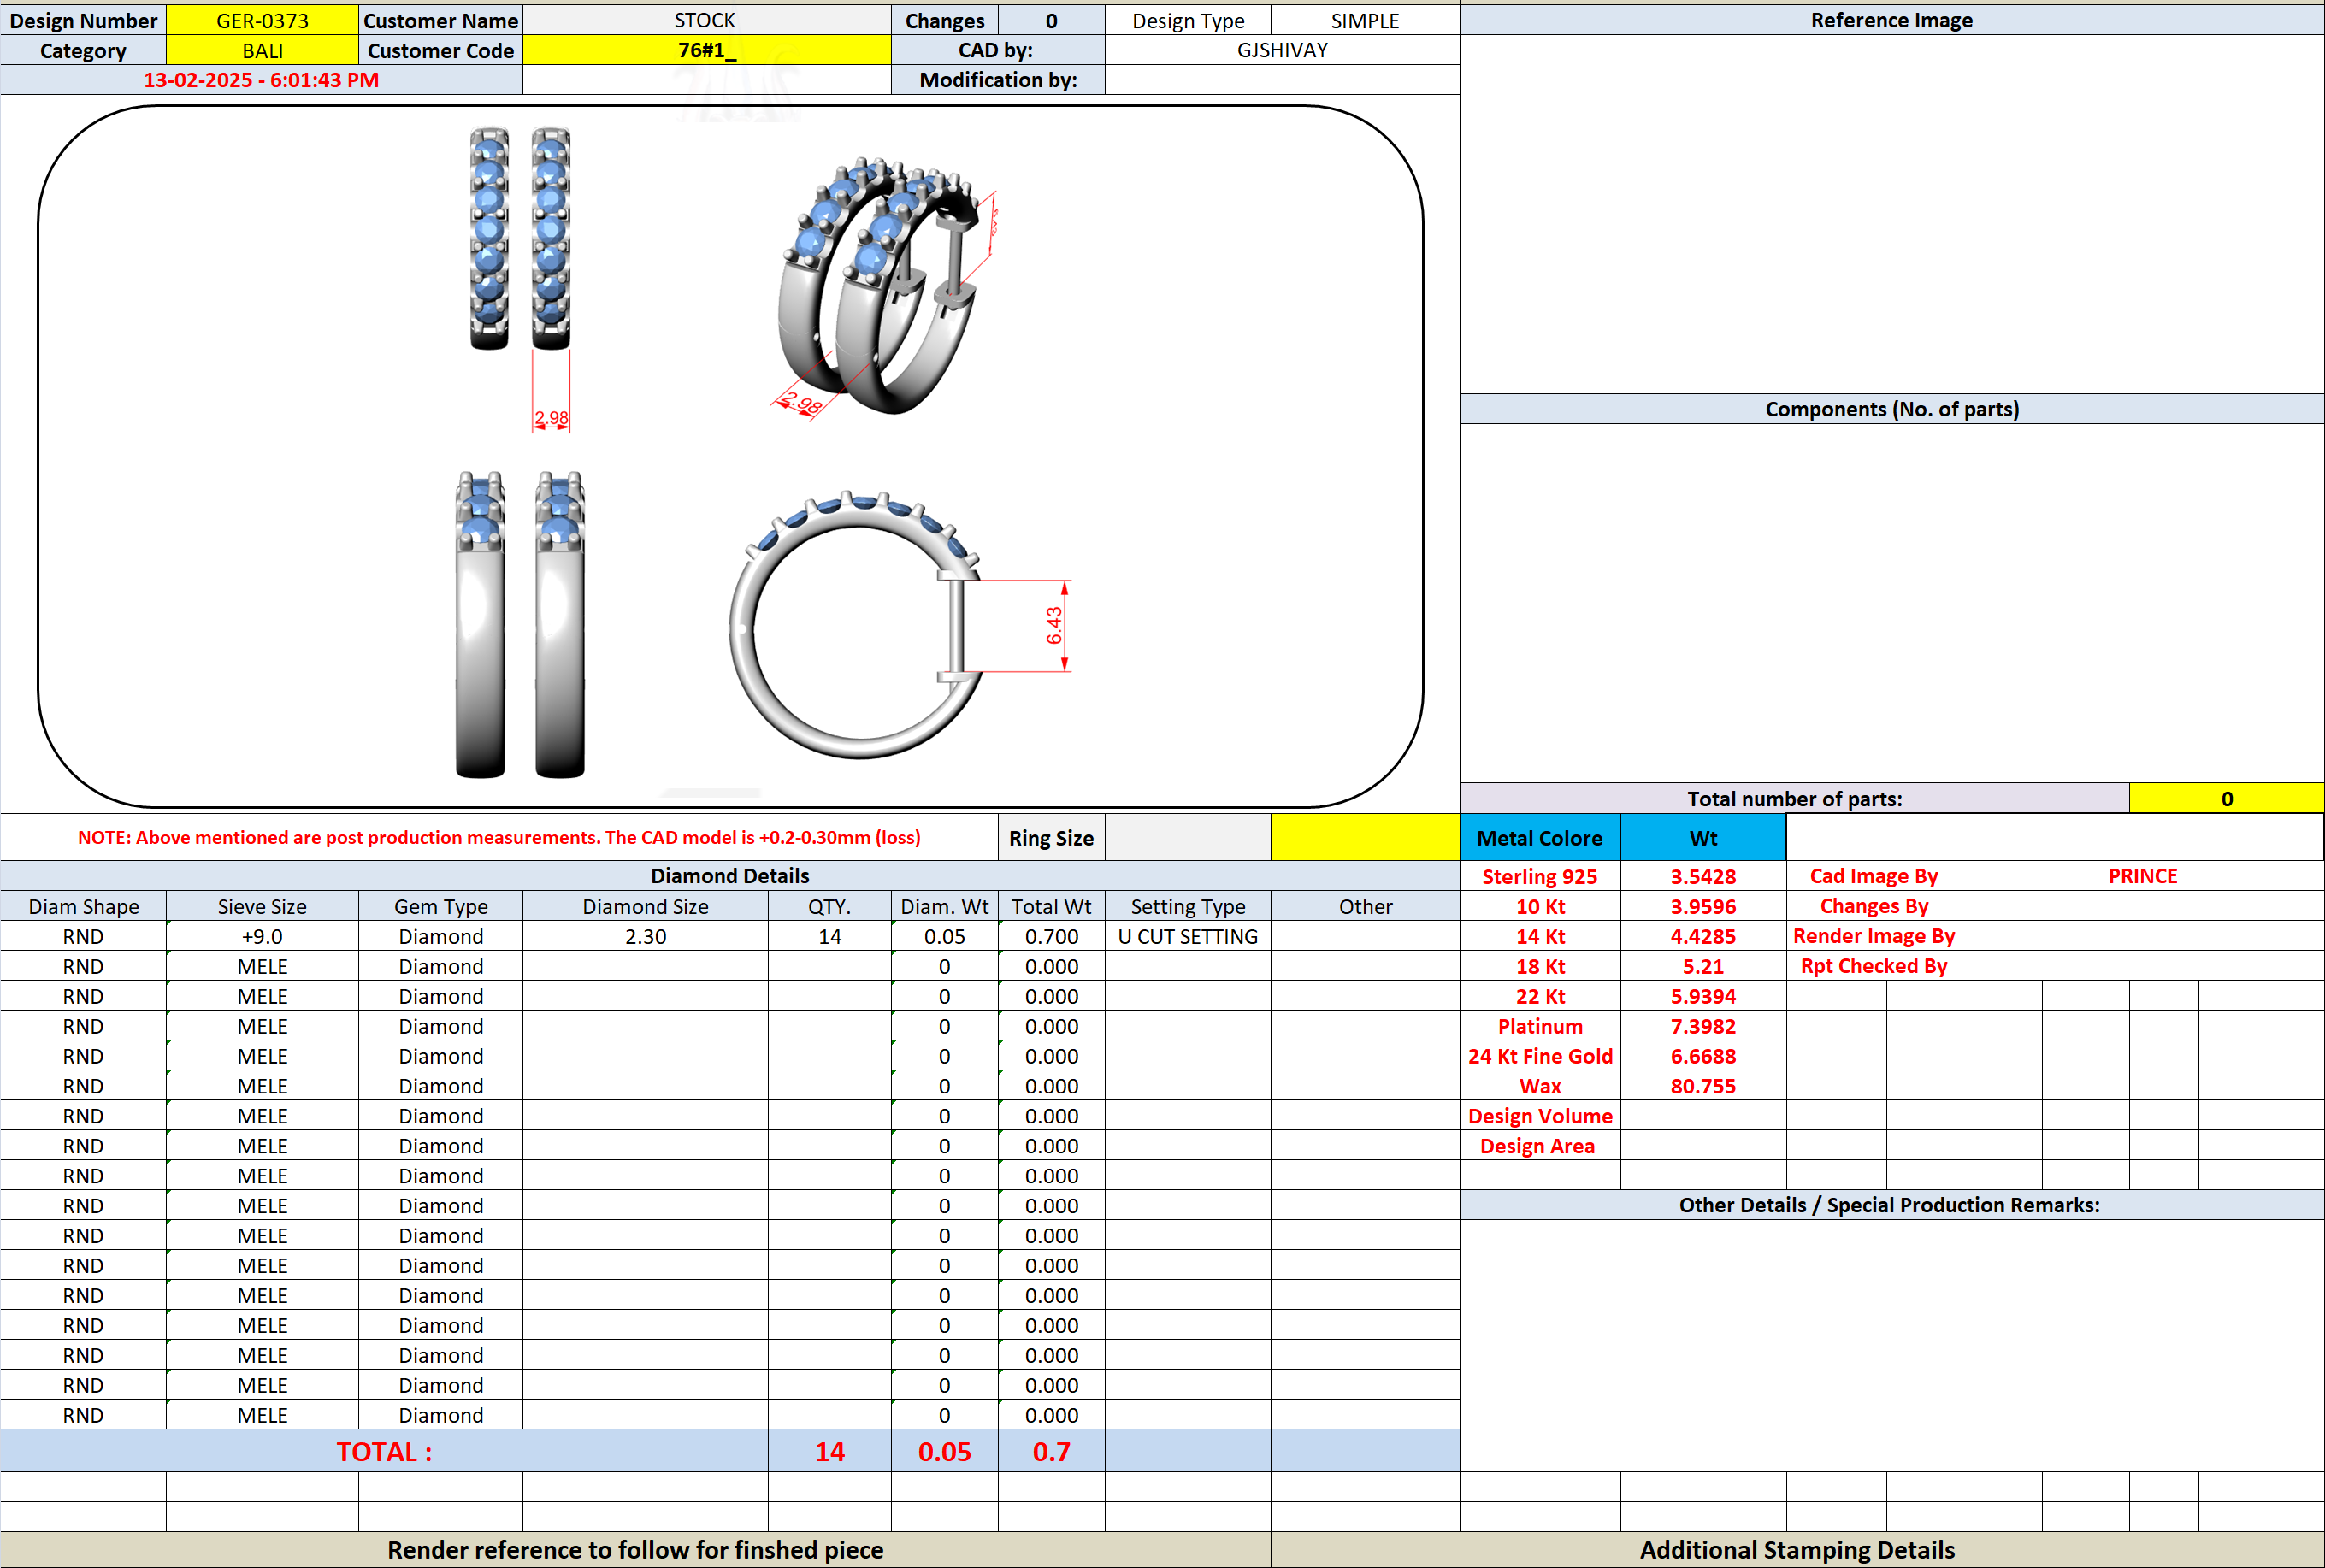2325x1568 pixels.
Task: Select the Changes By label
Action: point(1874,906)
